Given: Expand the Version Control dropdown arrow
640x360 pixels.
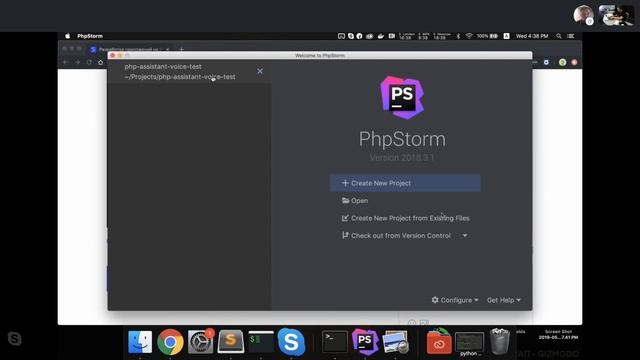Looking at the screenshot, I should pyautogui.click(x=465, y=236).
